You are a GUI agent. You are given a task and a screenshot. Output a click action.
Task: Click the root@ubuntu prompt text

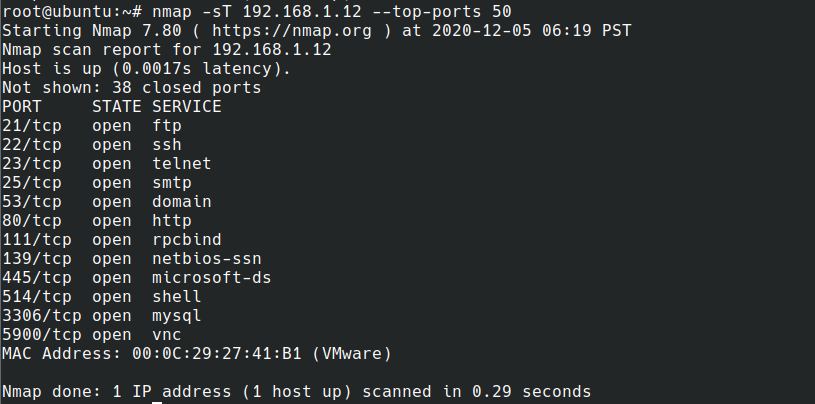[x=52, y=10]
